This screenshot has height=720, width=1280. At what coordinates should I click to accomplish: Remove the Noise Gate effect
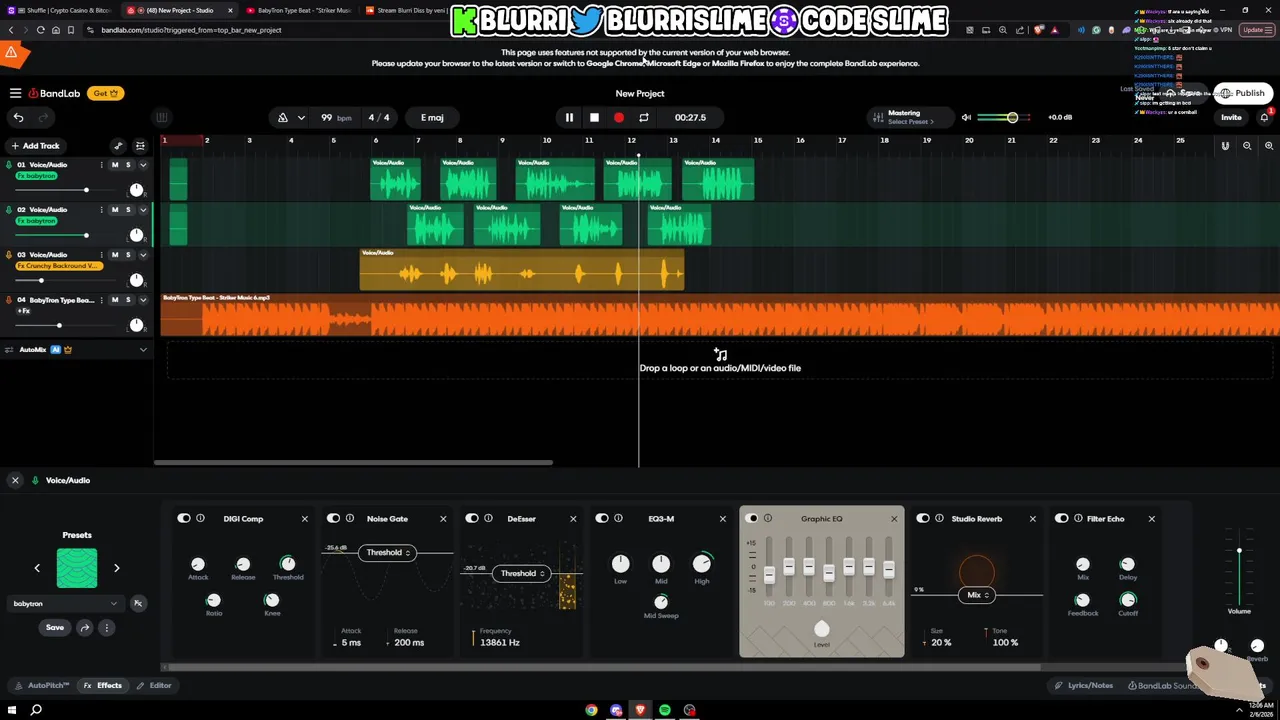pyautogui.click(x=443, y=519)
